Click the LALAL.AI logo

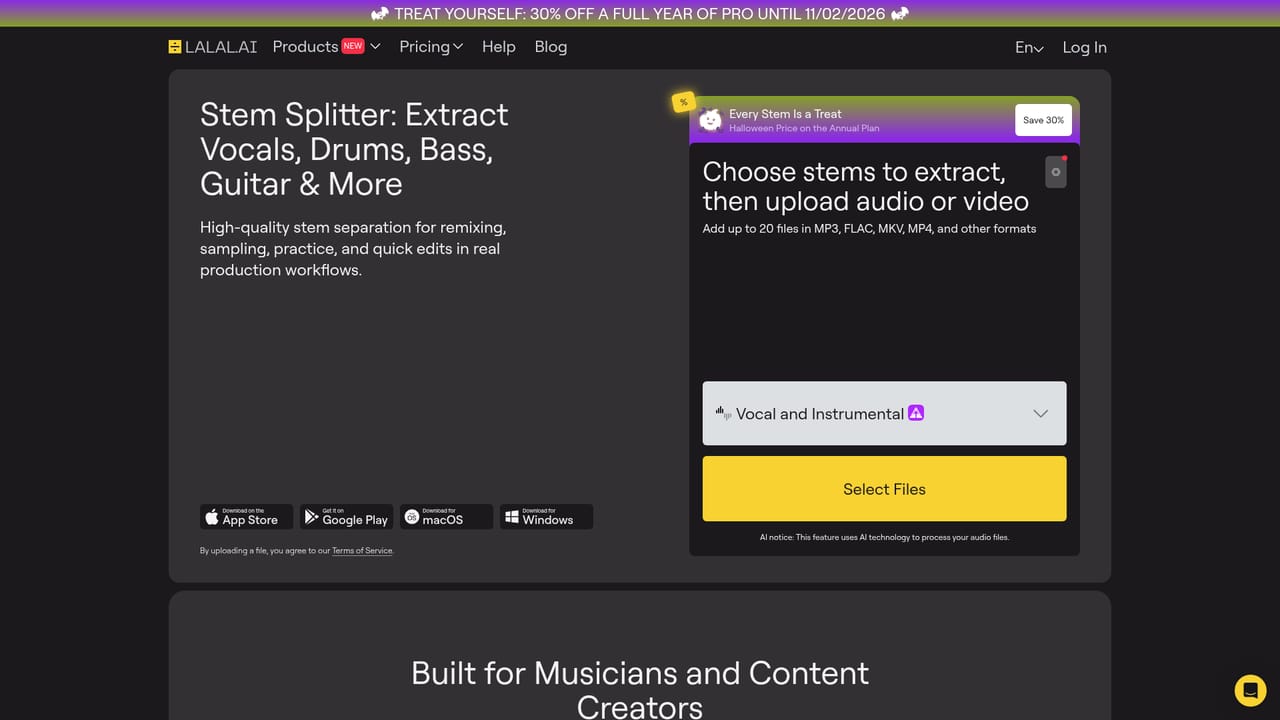[x=213, y=47]
